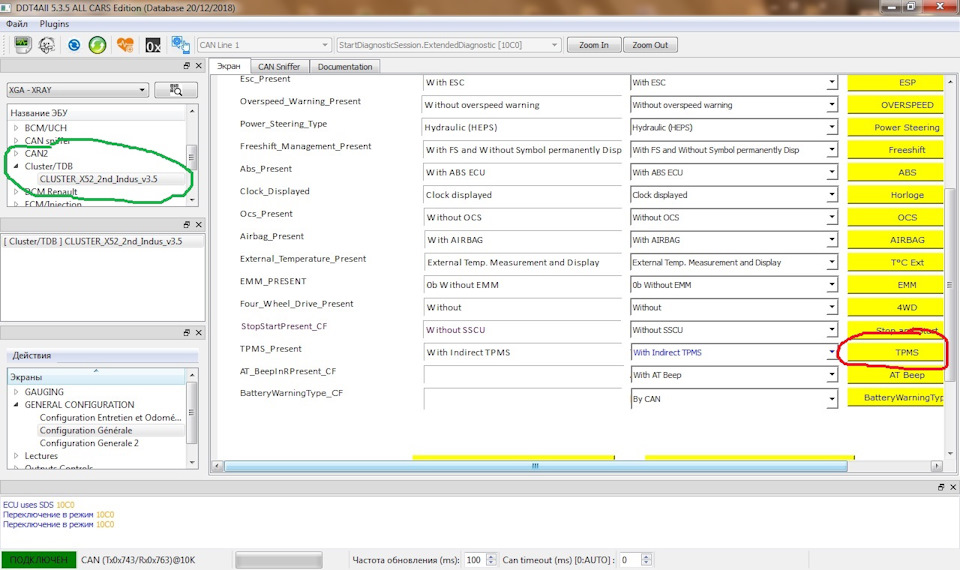Click the refresh rate input field

pyautogui.click(x=473, y=560)
